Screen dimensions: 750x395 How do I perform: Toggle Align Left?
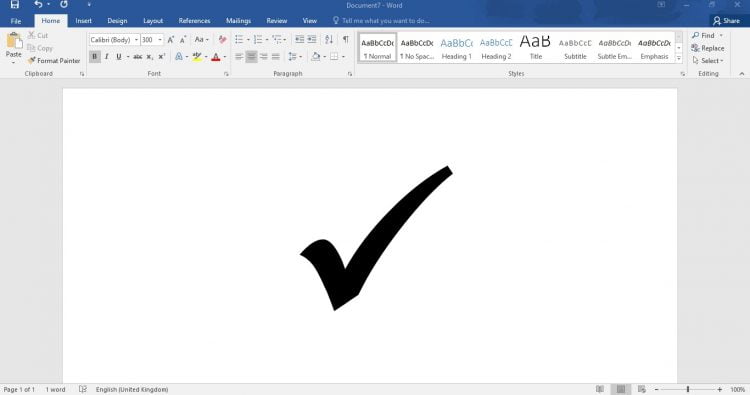(239, 56)
